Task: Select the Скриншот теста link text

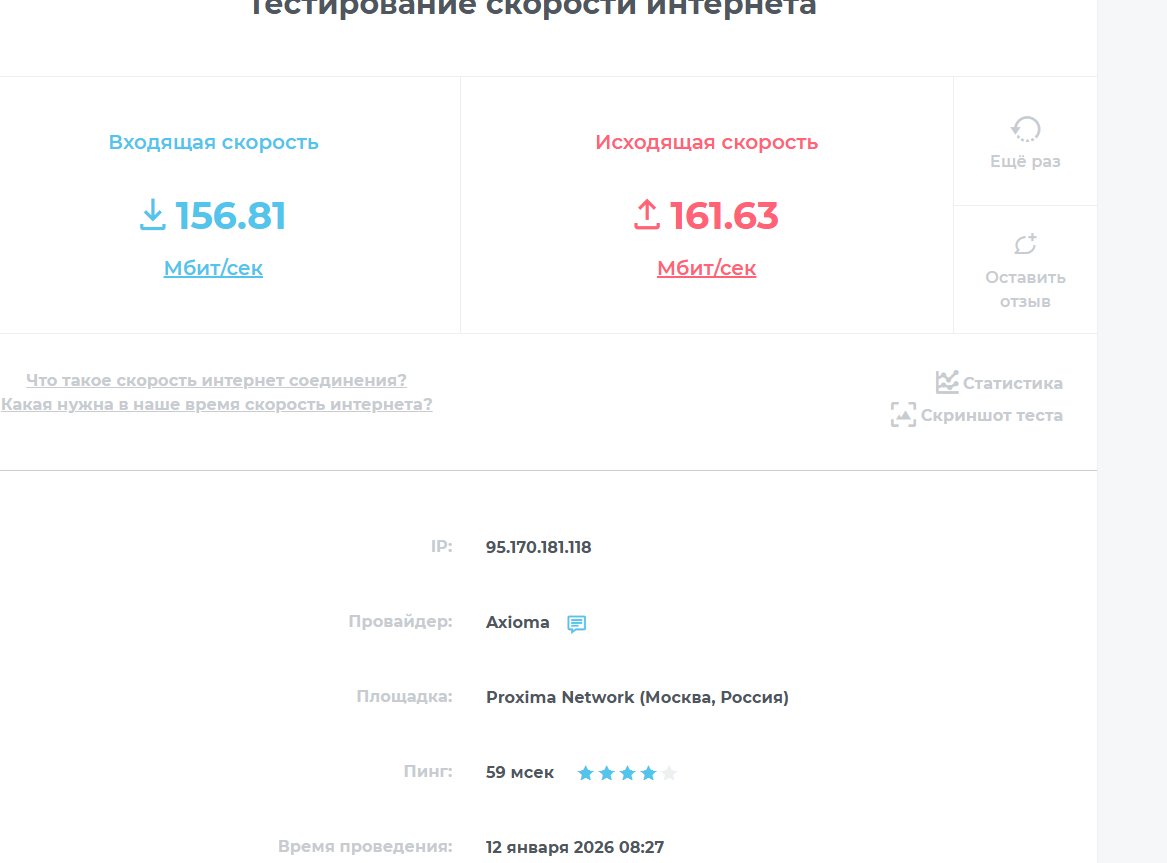Action: [x=991, y=415]
